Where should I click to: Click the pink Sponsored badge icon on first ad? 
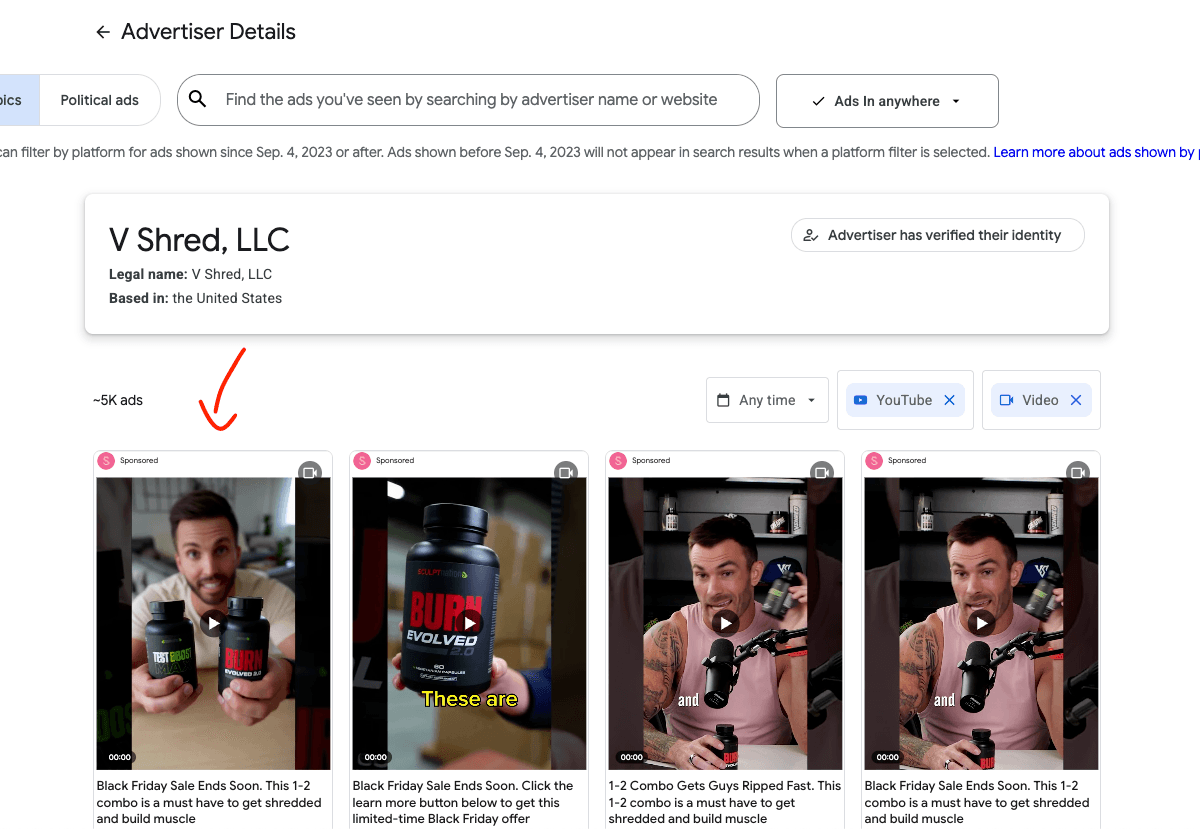pos(106,460)
